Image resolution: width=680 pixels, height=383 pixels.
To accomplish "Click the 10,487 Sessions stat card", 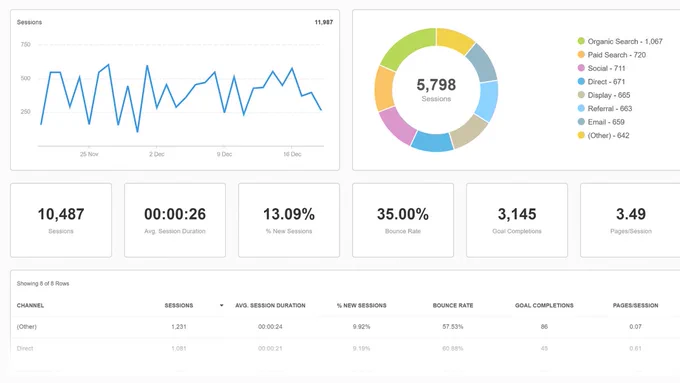I will pyautogui.click(x=61, y=220).
